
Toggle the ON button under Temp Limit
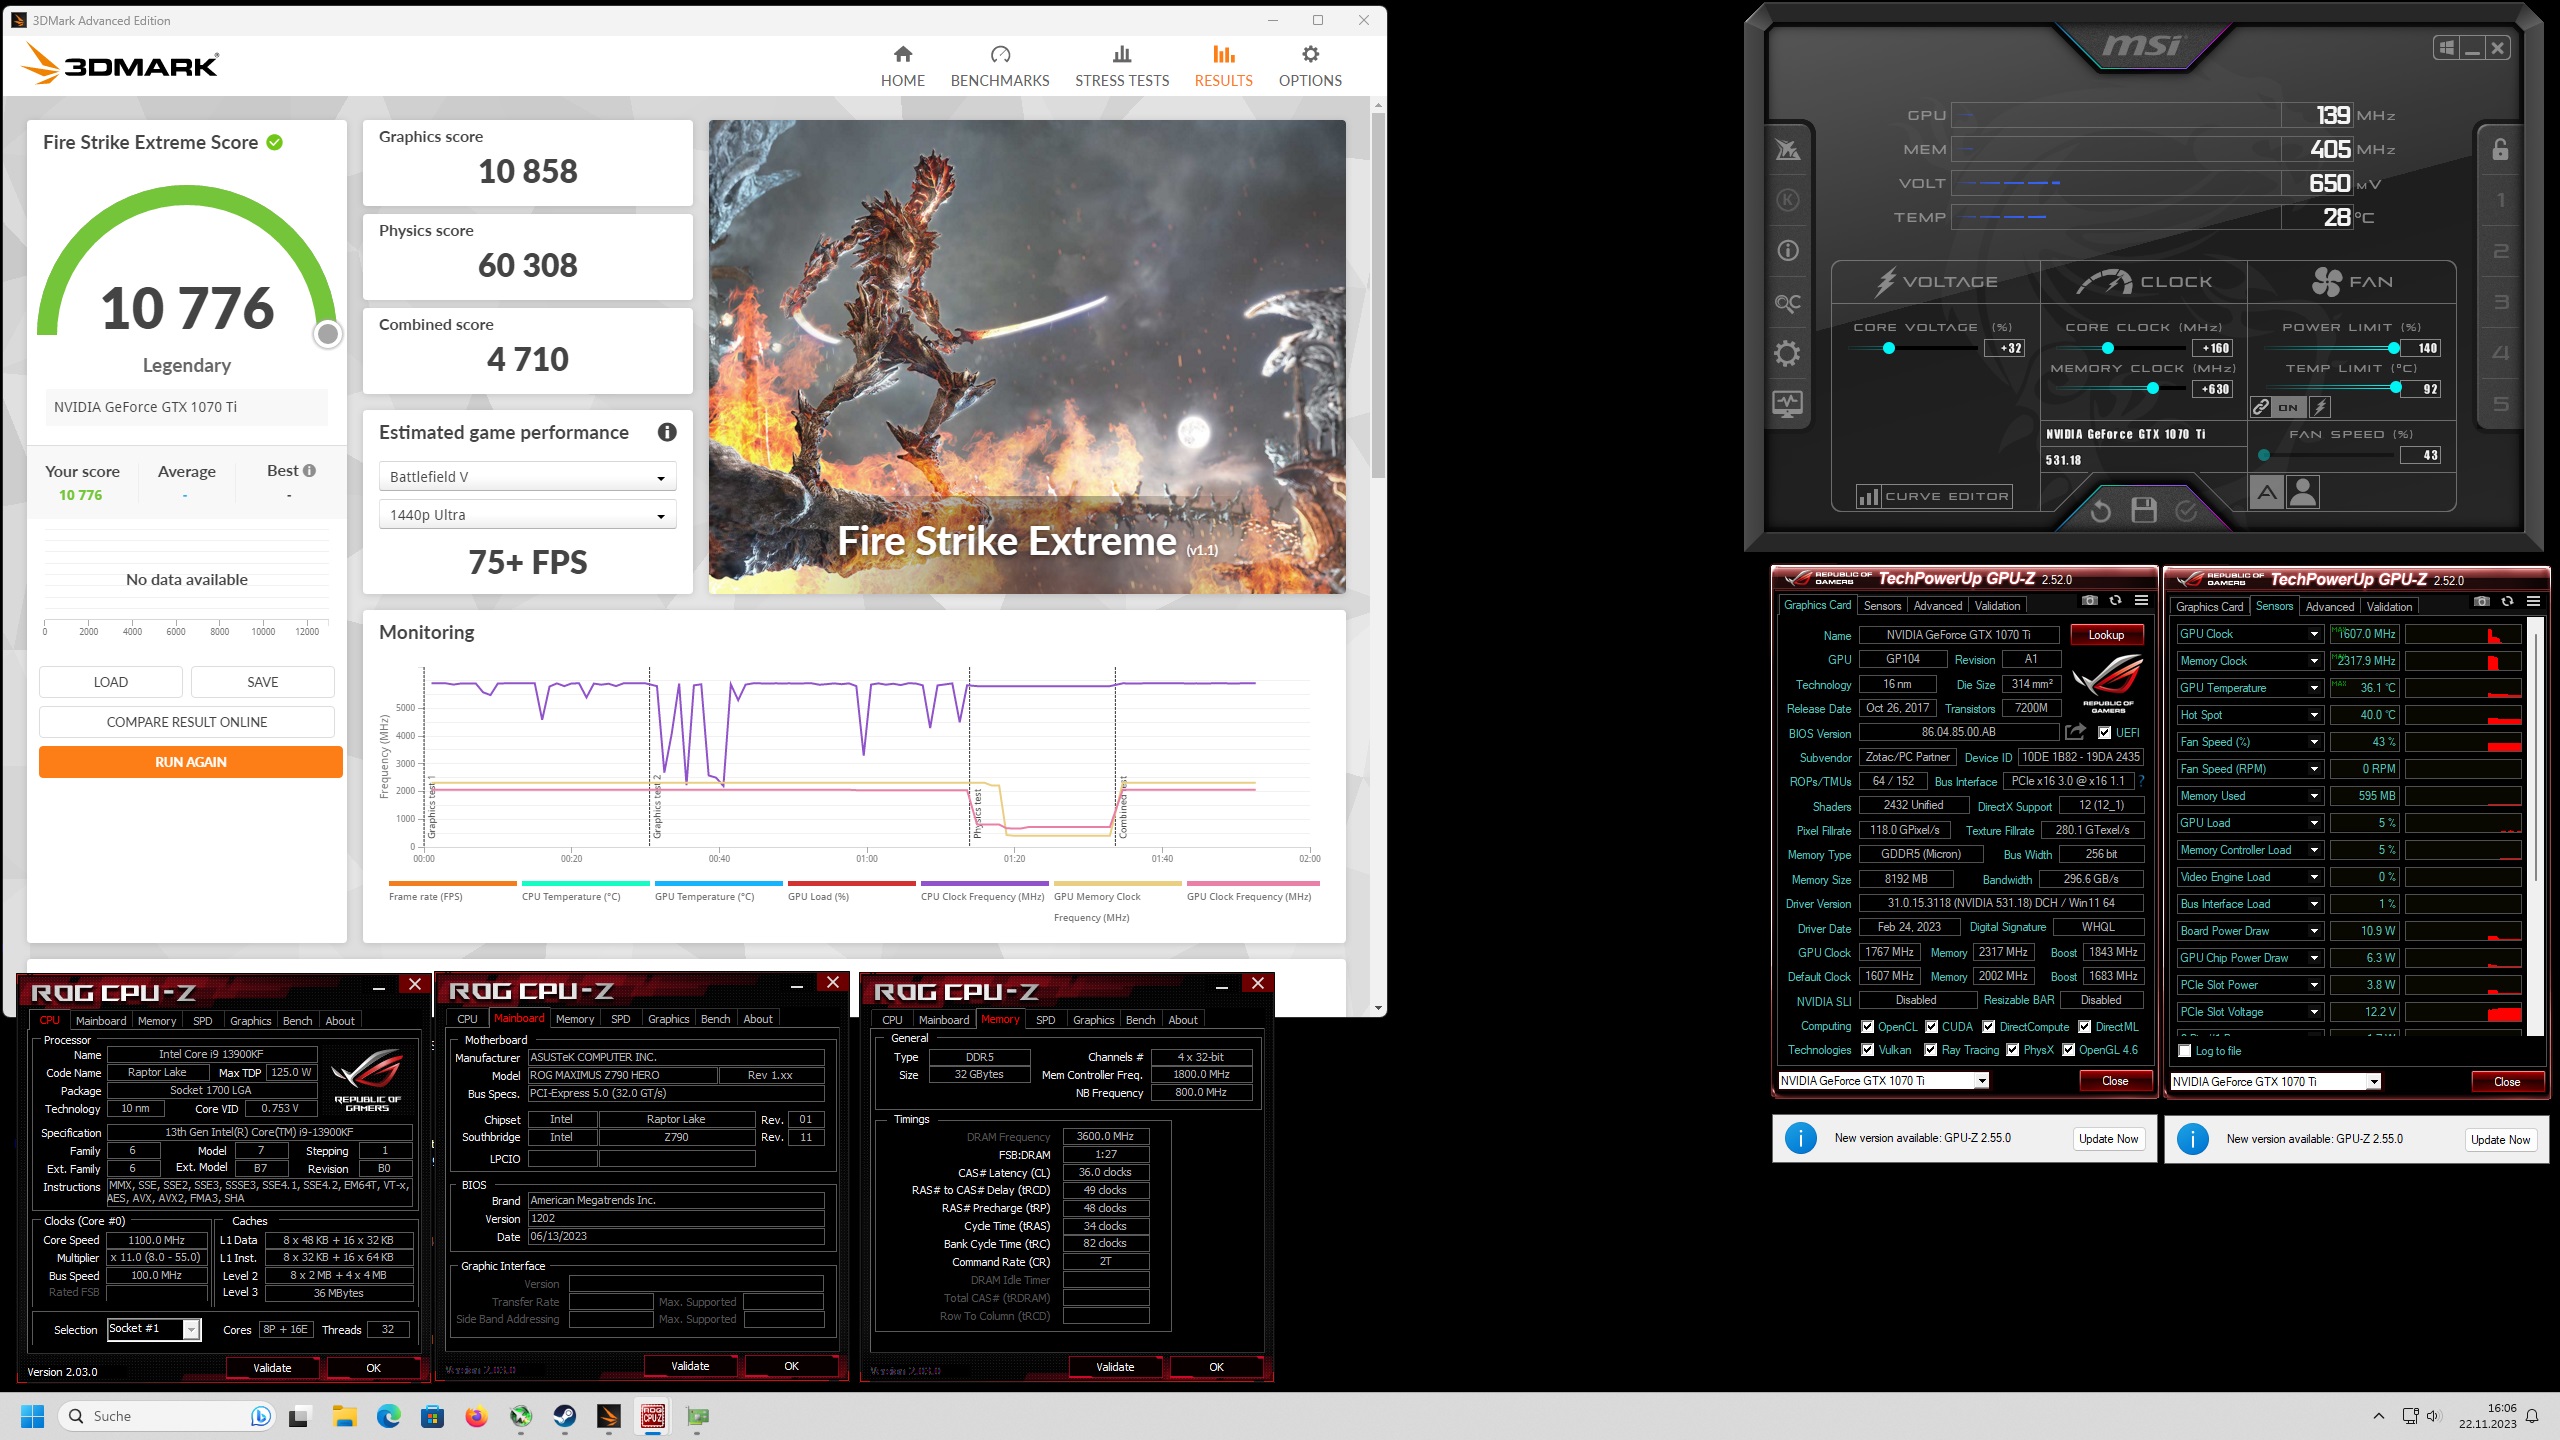tap(2288, 407)
